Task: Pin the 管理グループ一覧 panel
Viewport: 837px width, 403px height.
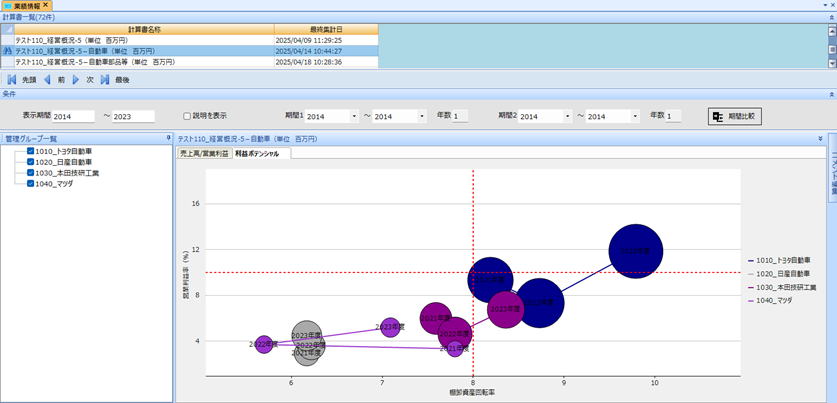Action: click(168, 138)
